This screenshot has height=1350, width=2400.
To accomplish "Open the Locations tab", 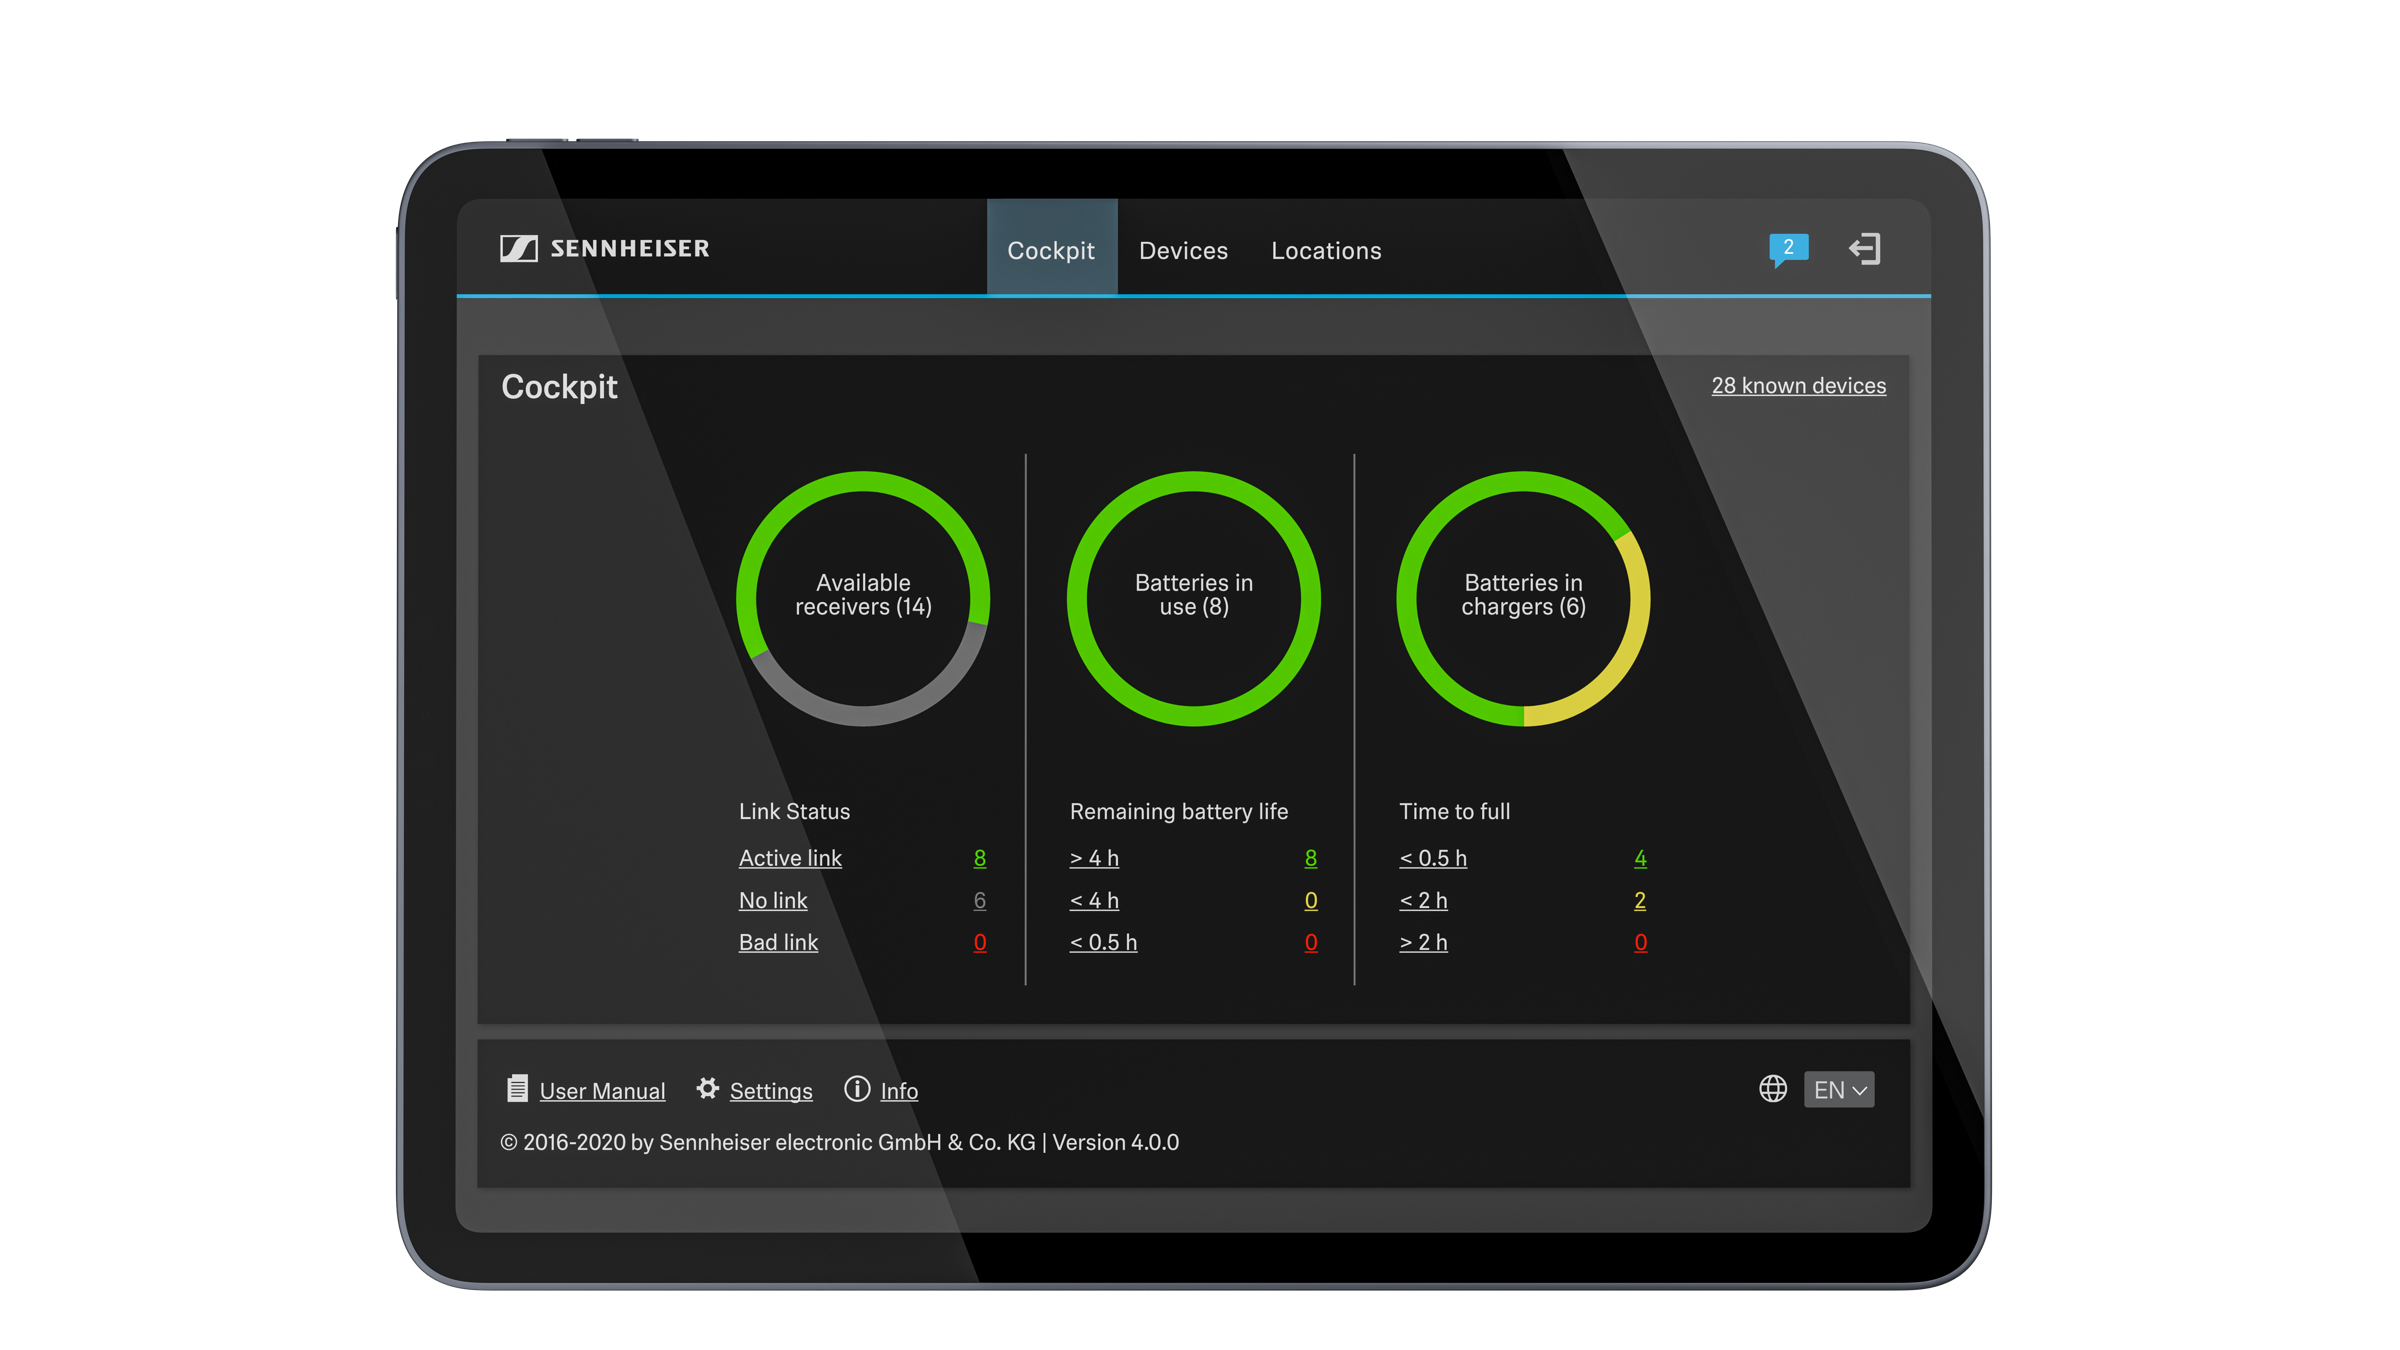I will (x=1325, y=250).
